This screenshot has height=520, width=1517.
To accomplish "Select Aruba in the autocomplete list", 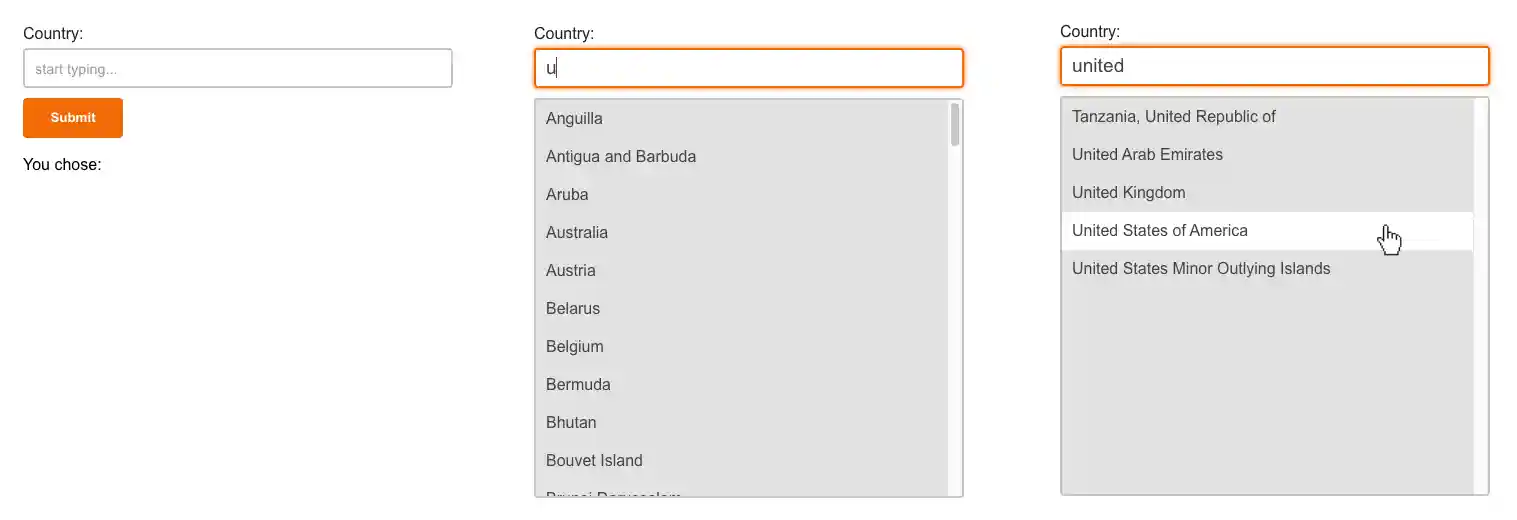I will point(567,195).
